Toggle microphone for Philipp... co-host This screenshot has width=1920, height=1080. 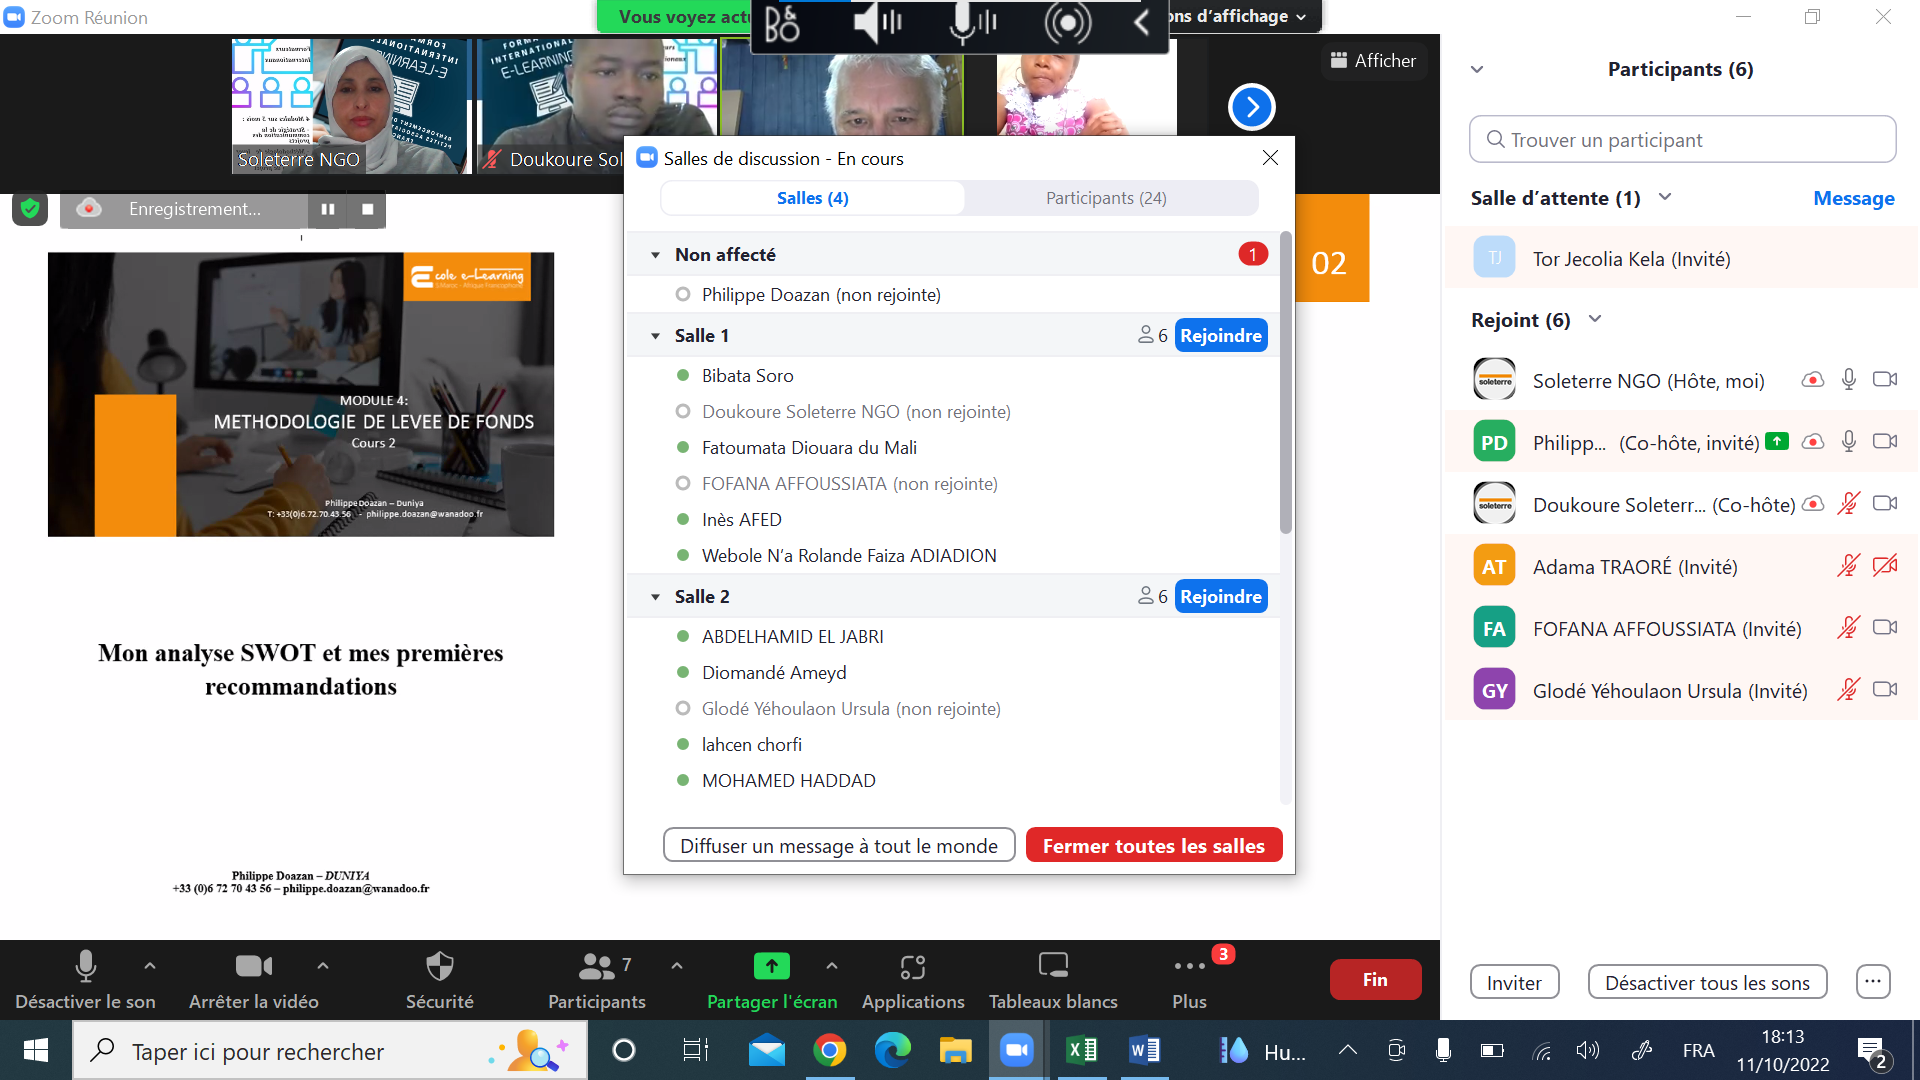click(1849, 442)
